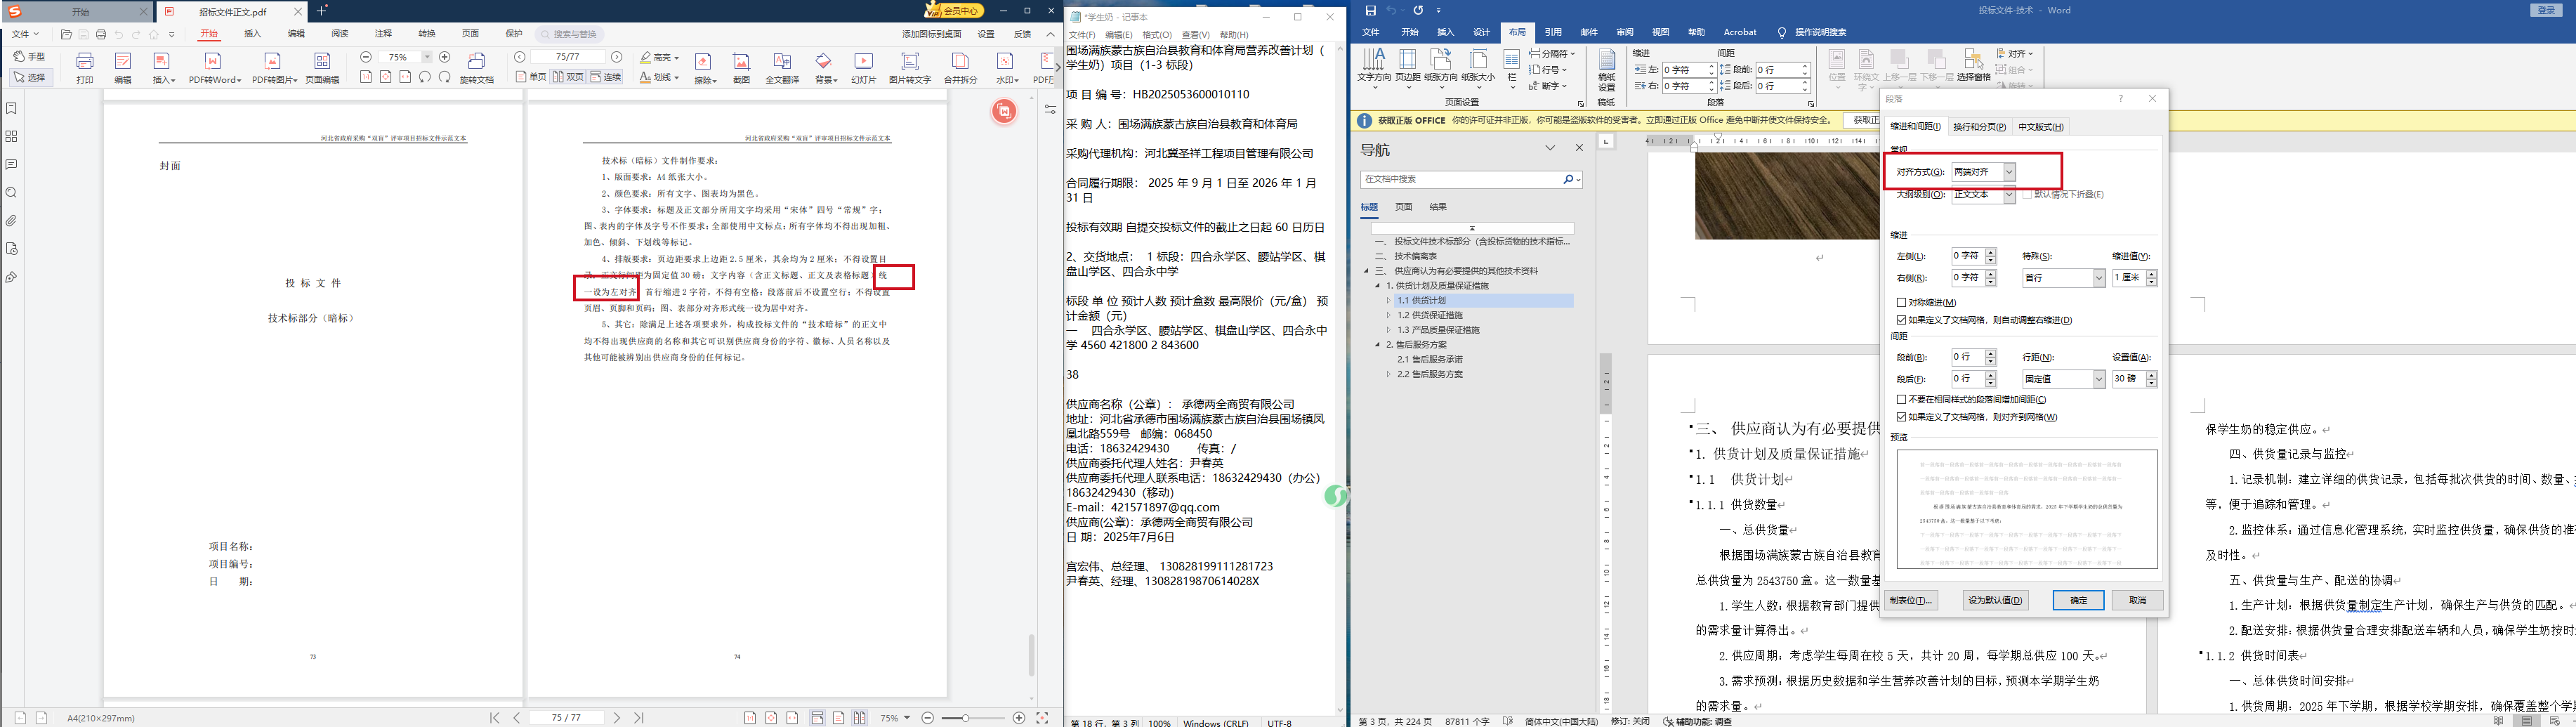The image size is (2576, 727).
Task: Click OK (确定) in paragraph dialog
Action: point(2078,600)
